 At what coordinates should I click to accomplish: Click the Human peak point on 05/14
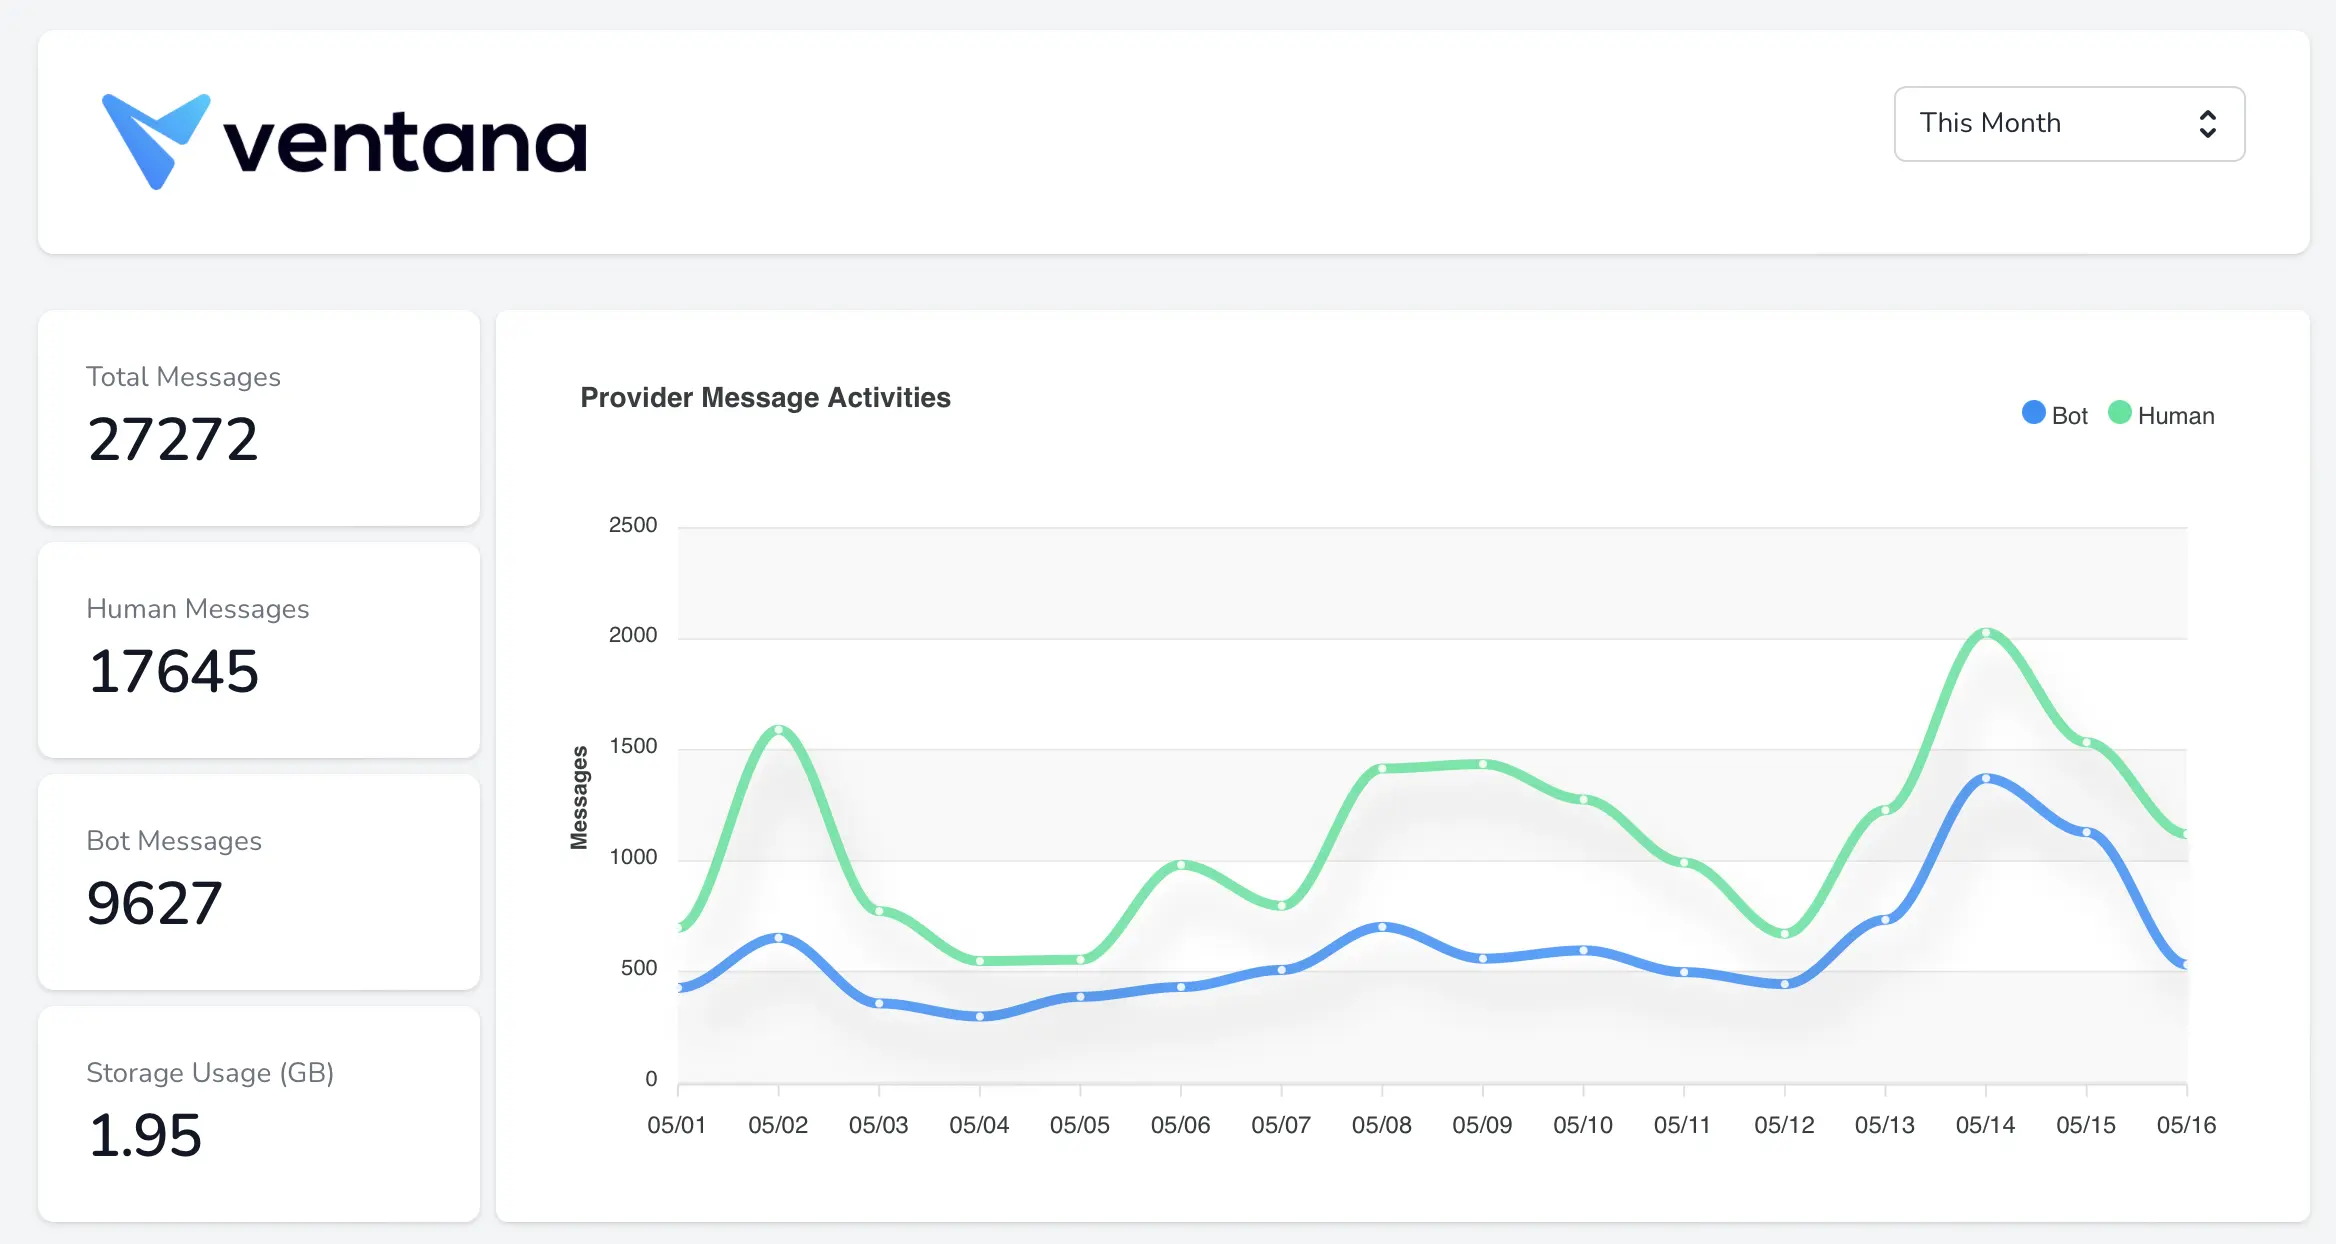point(1985,632)
